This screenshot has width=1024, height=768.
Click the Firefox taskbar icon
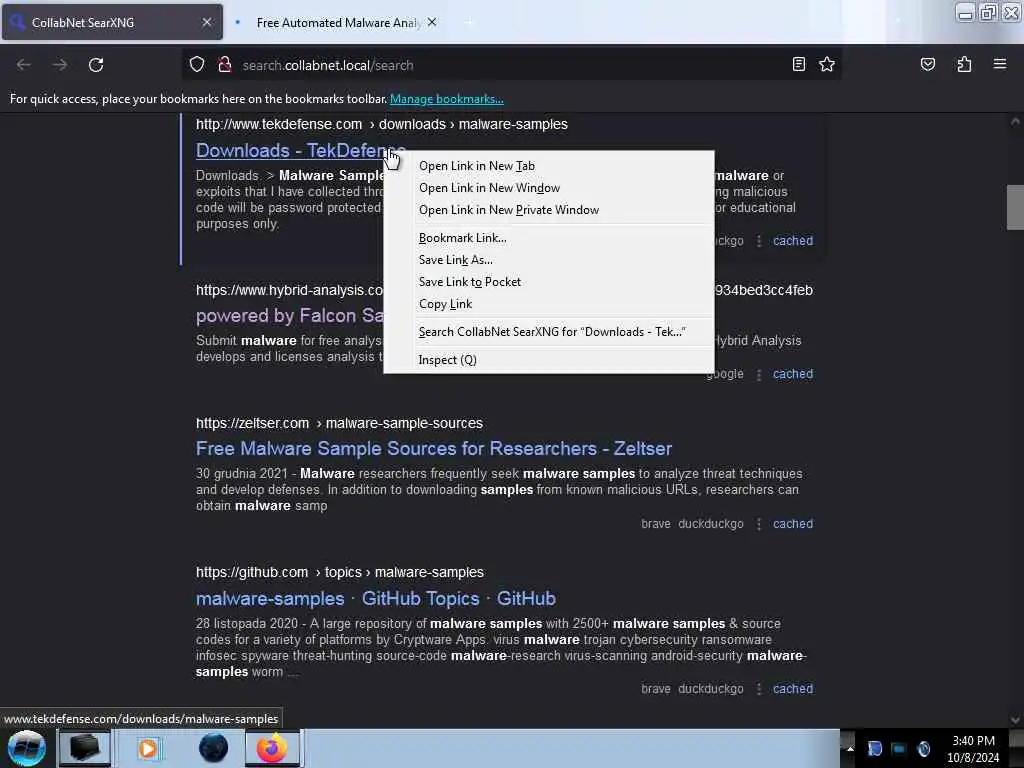(x=272, y=748)
